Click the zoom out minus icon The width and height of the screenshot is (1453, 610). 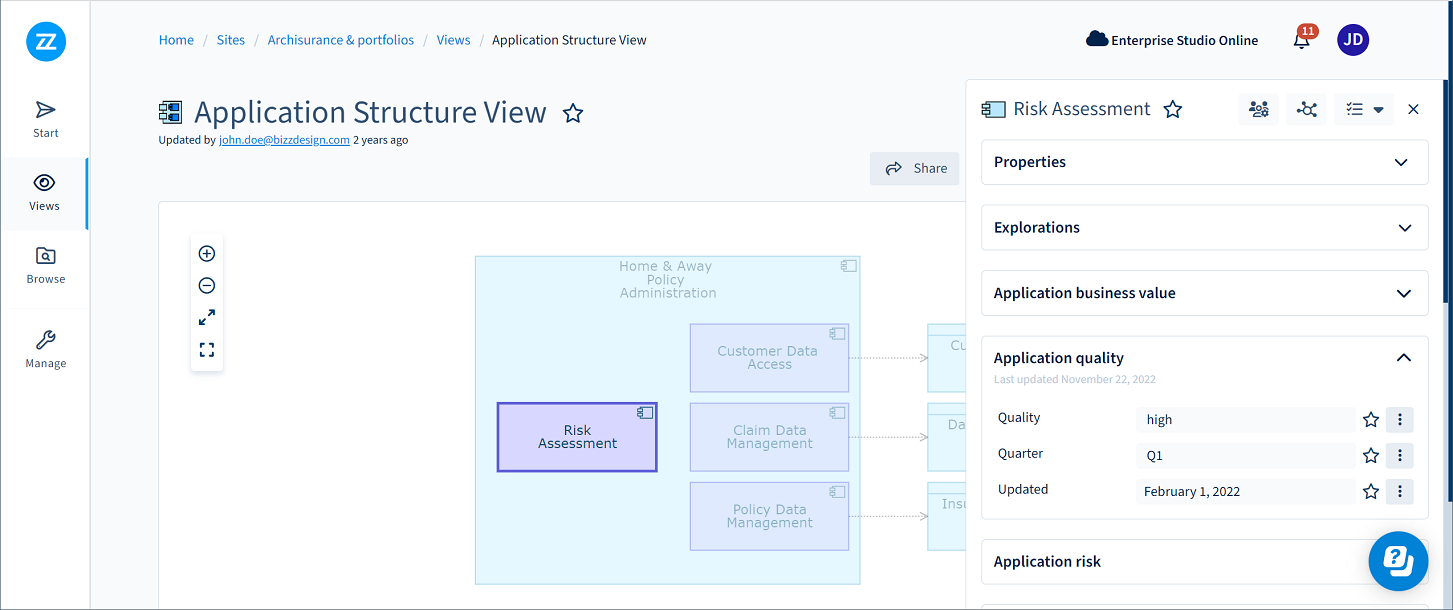pos(207,286)
